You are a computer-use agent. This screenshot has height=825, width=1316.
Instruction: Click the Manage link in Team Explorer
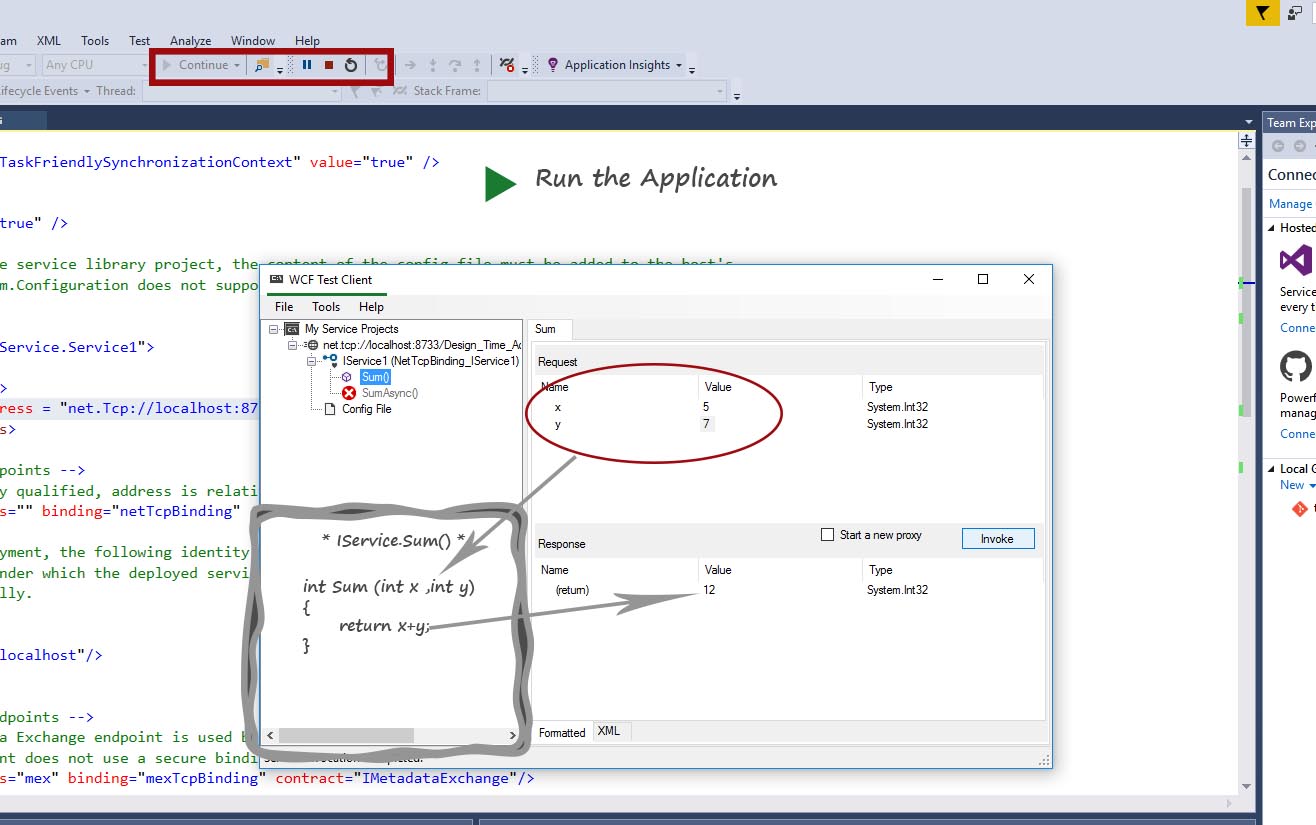click(1290, 204)
